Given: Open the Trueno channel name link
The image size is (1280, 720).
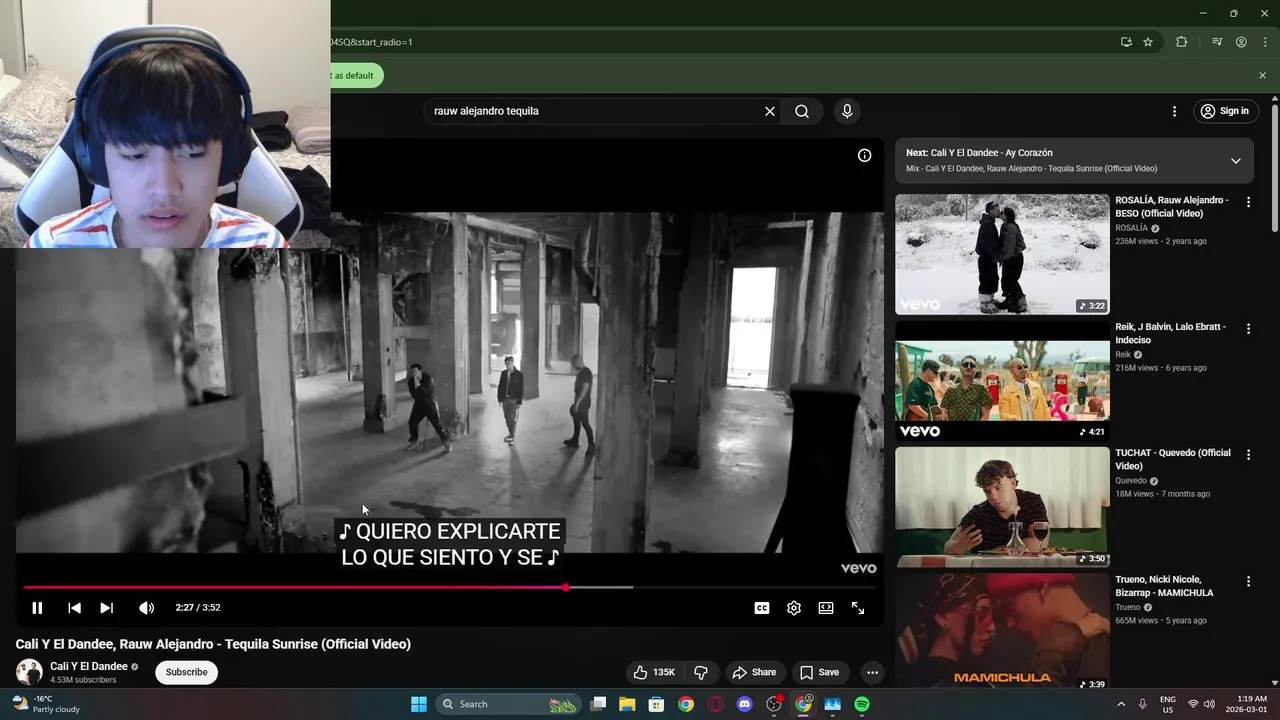Looking at the screenshot, I should coord(1128,607).
